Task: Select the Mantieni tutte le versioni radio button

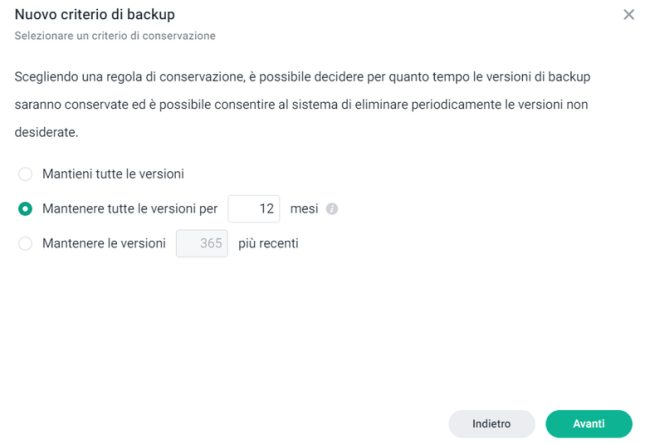Action: (26, 174)
